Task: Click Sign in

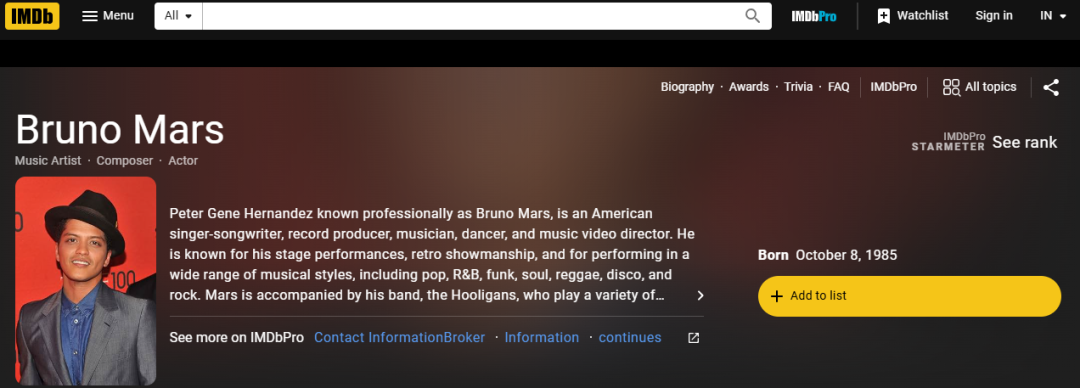Action: click(994, 16)
